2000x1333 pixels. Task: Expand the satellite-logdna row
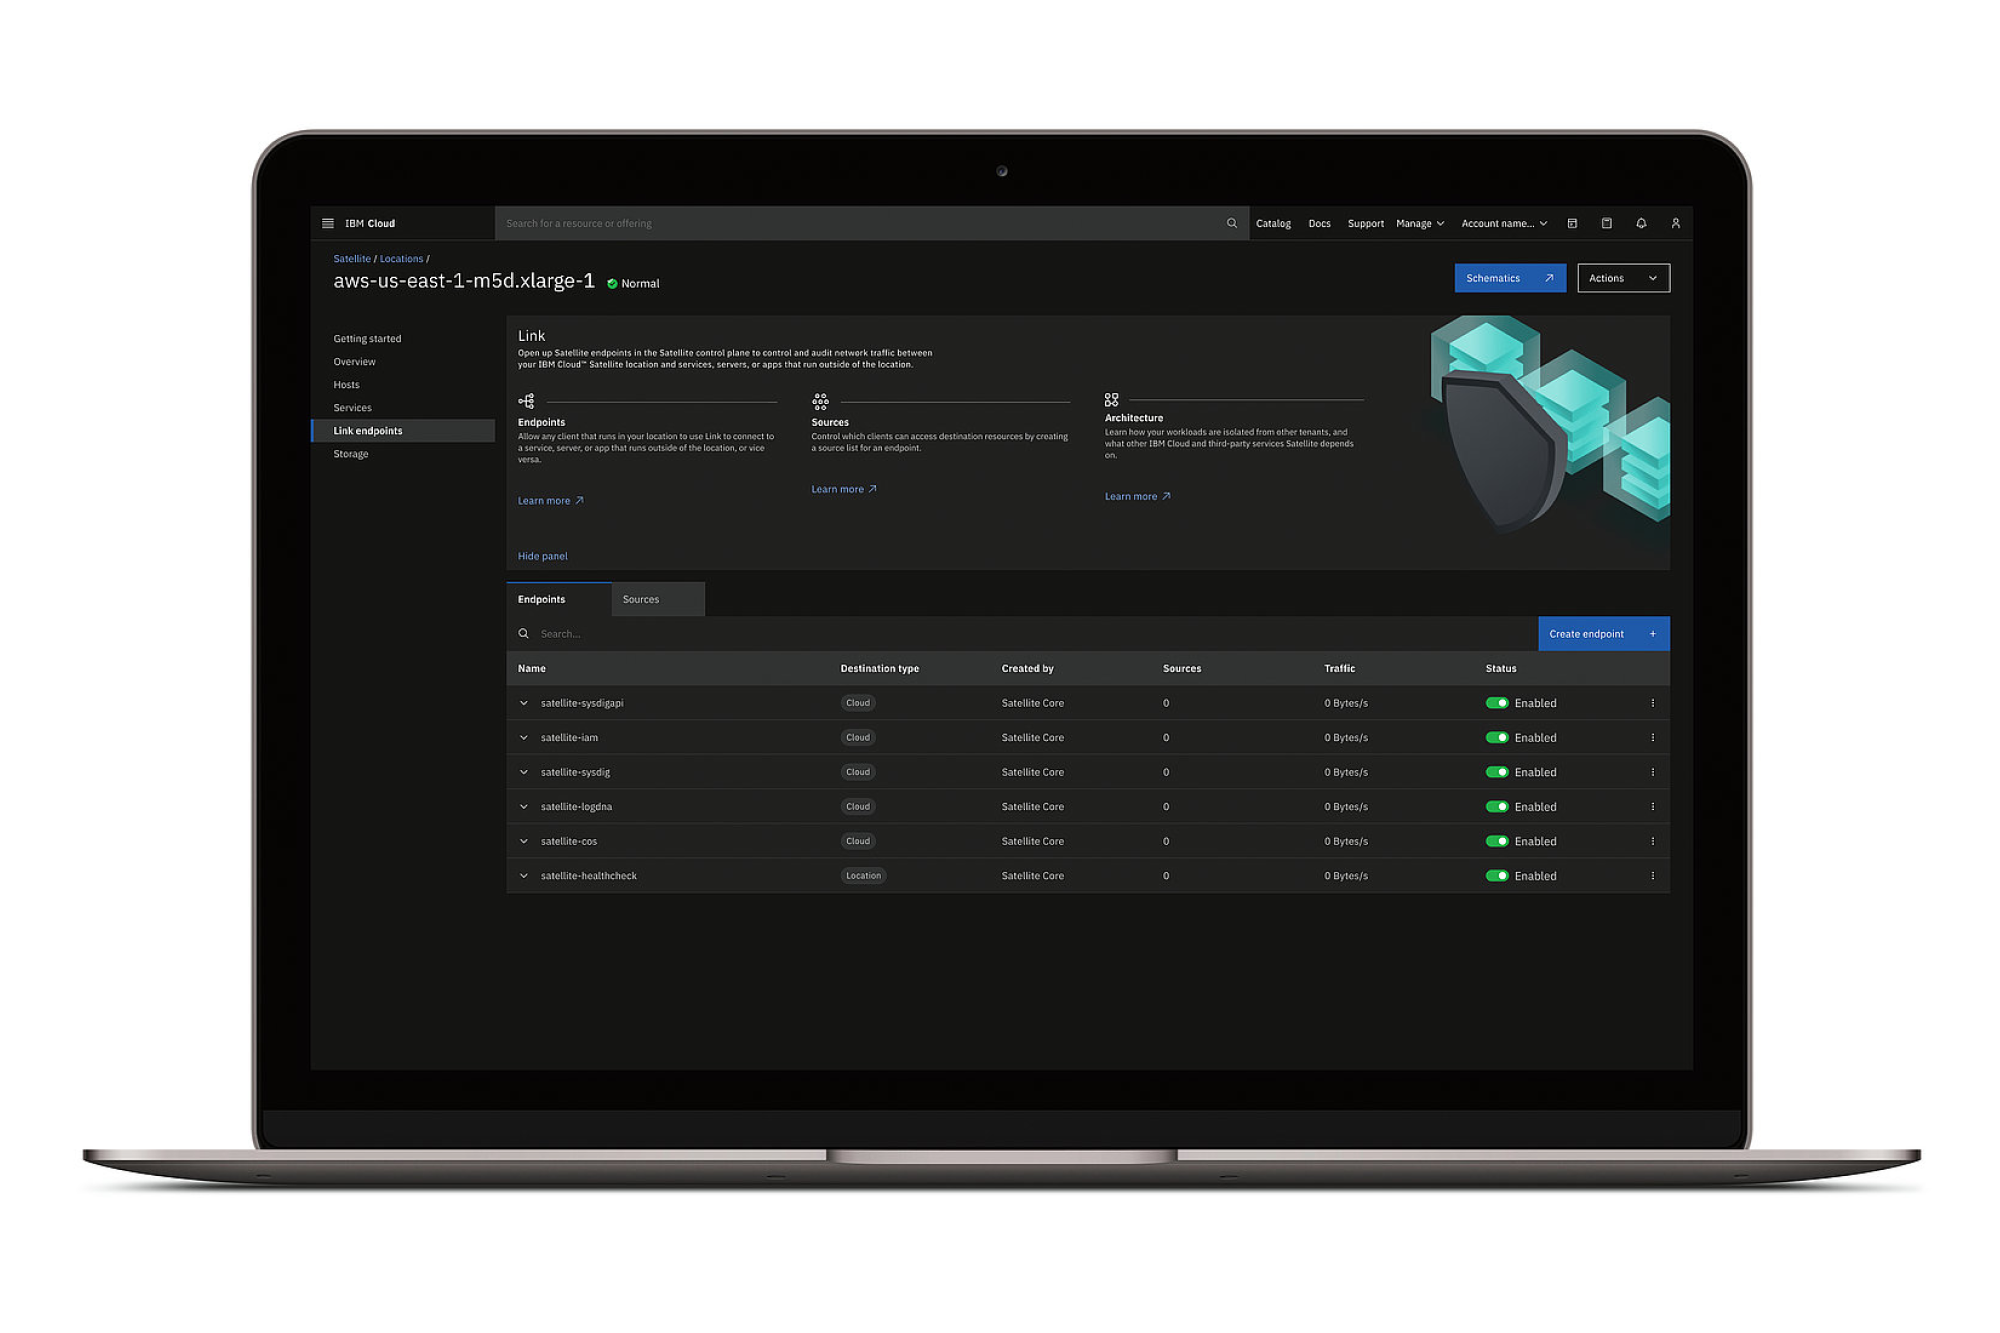523,806
